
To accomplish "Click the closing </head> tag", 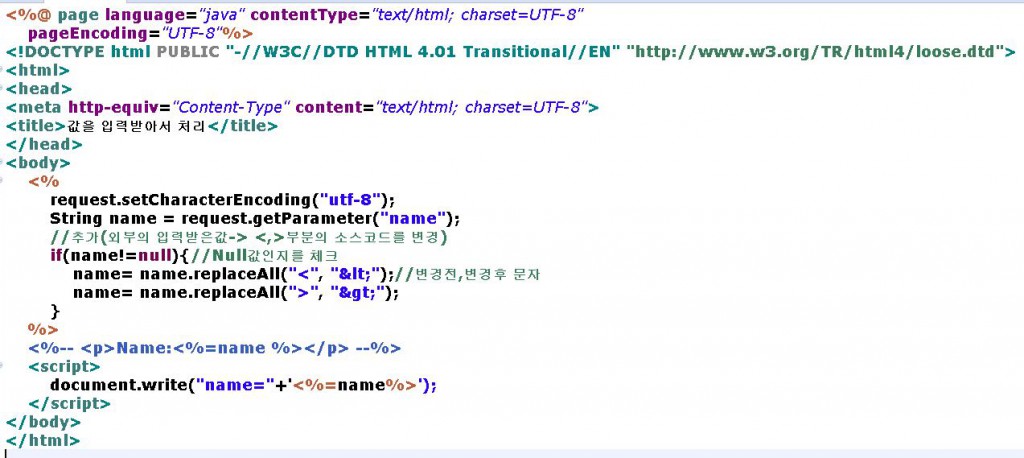I will [44, 144].
